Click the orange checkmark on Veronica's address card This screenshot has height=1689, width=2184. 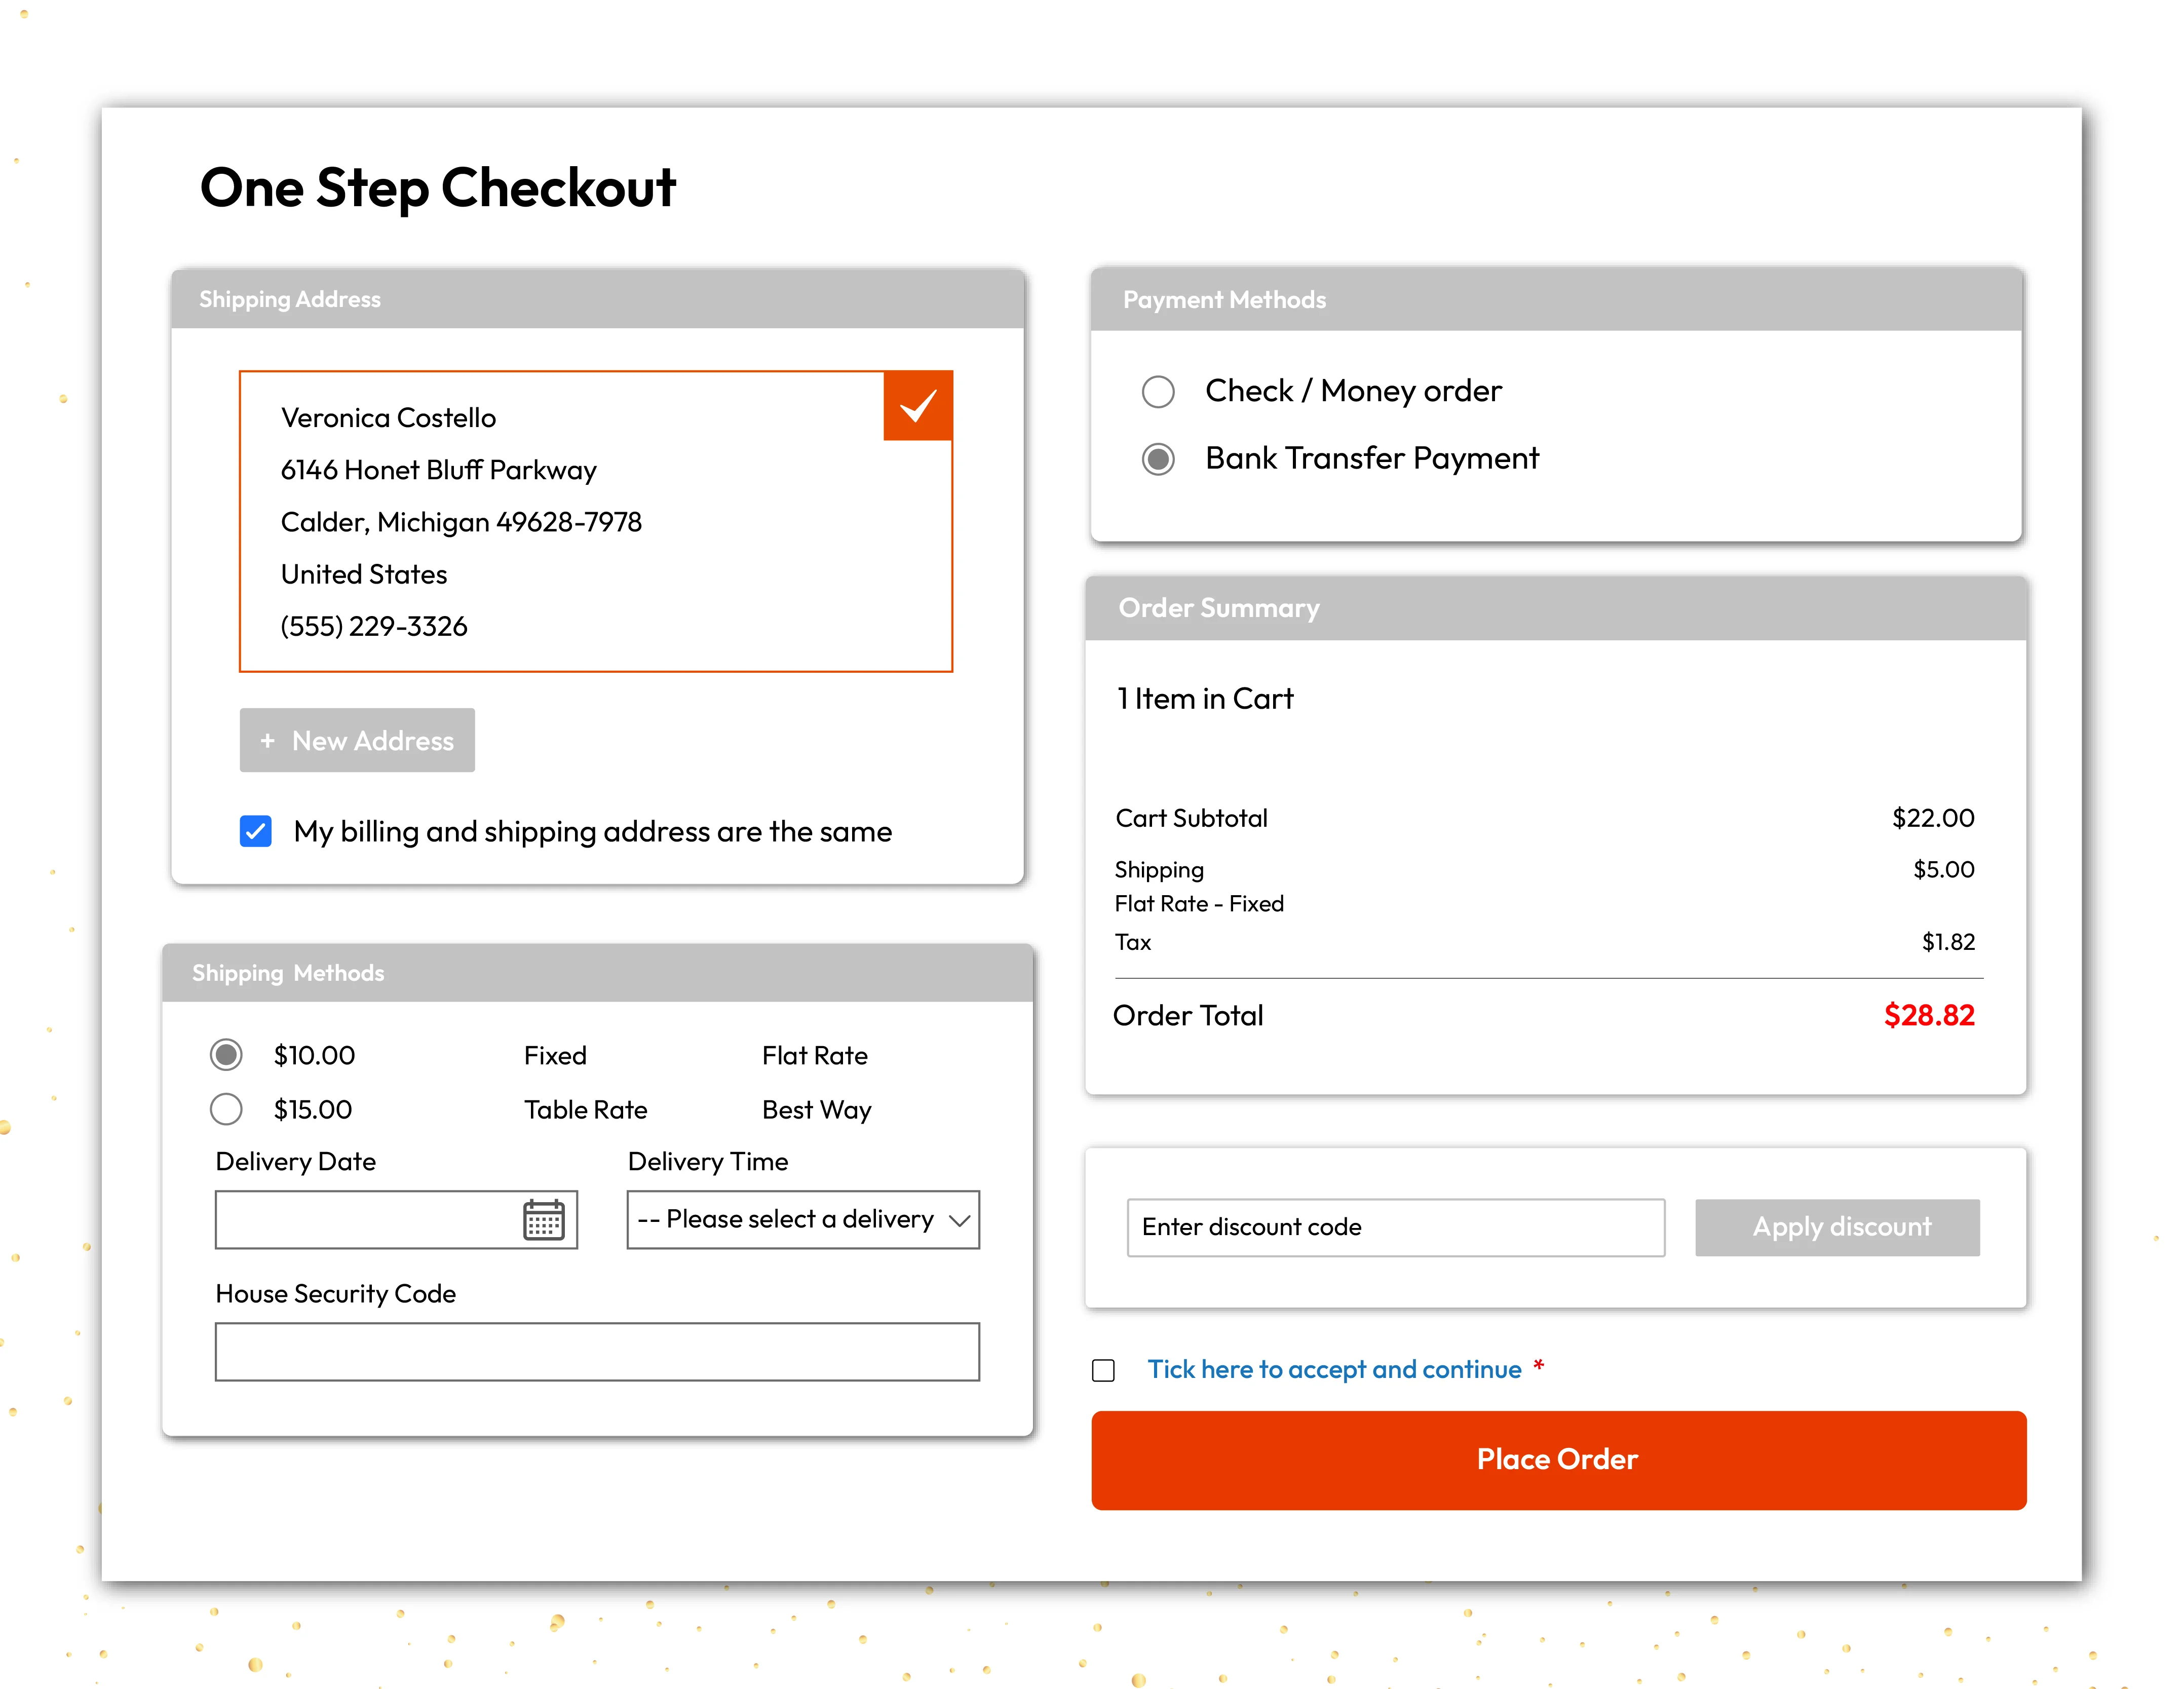[917, 406]
